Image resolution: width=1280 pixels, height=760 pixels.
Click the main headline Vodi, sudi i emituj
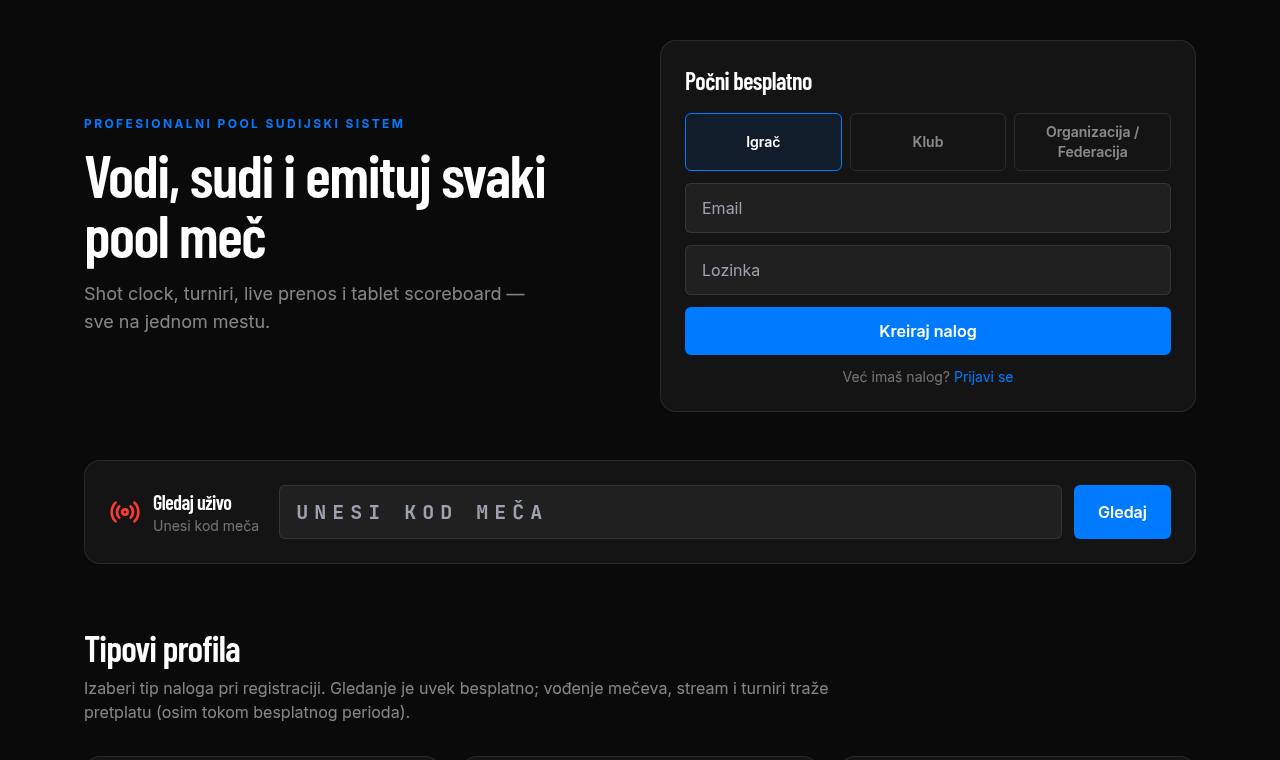pos(315,206)
